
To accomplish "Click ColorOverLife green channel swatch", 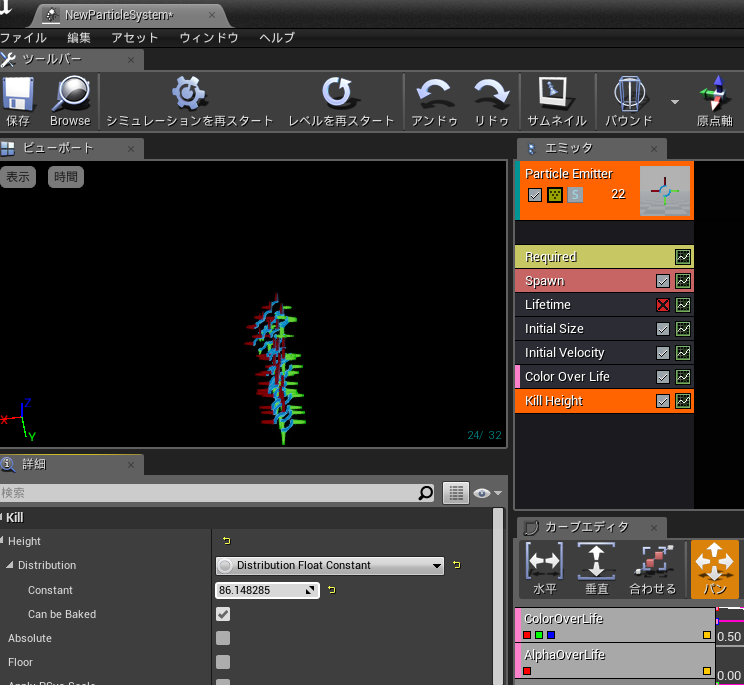I will point(539,635).
